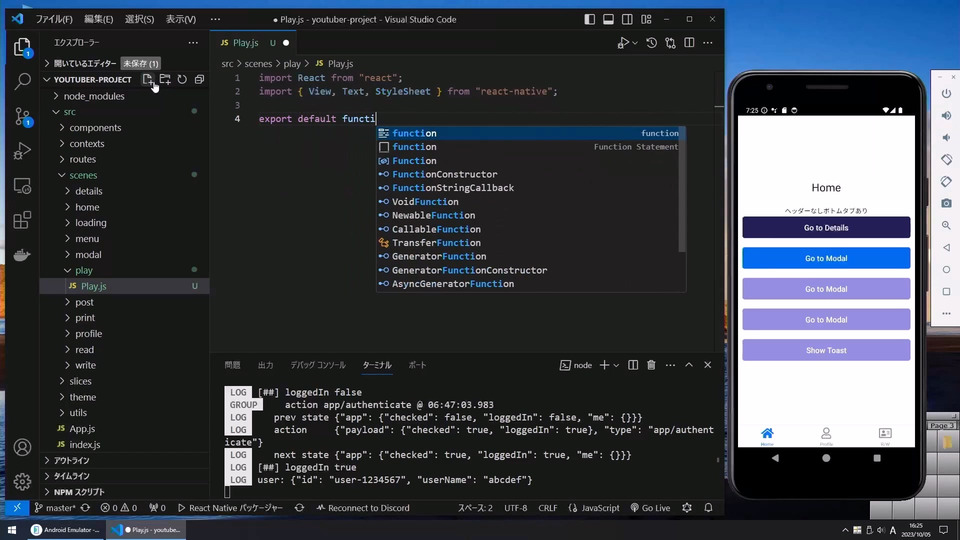Open App.js in the file tree
Screen dimensions: 960x540
82,429
